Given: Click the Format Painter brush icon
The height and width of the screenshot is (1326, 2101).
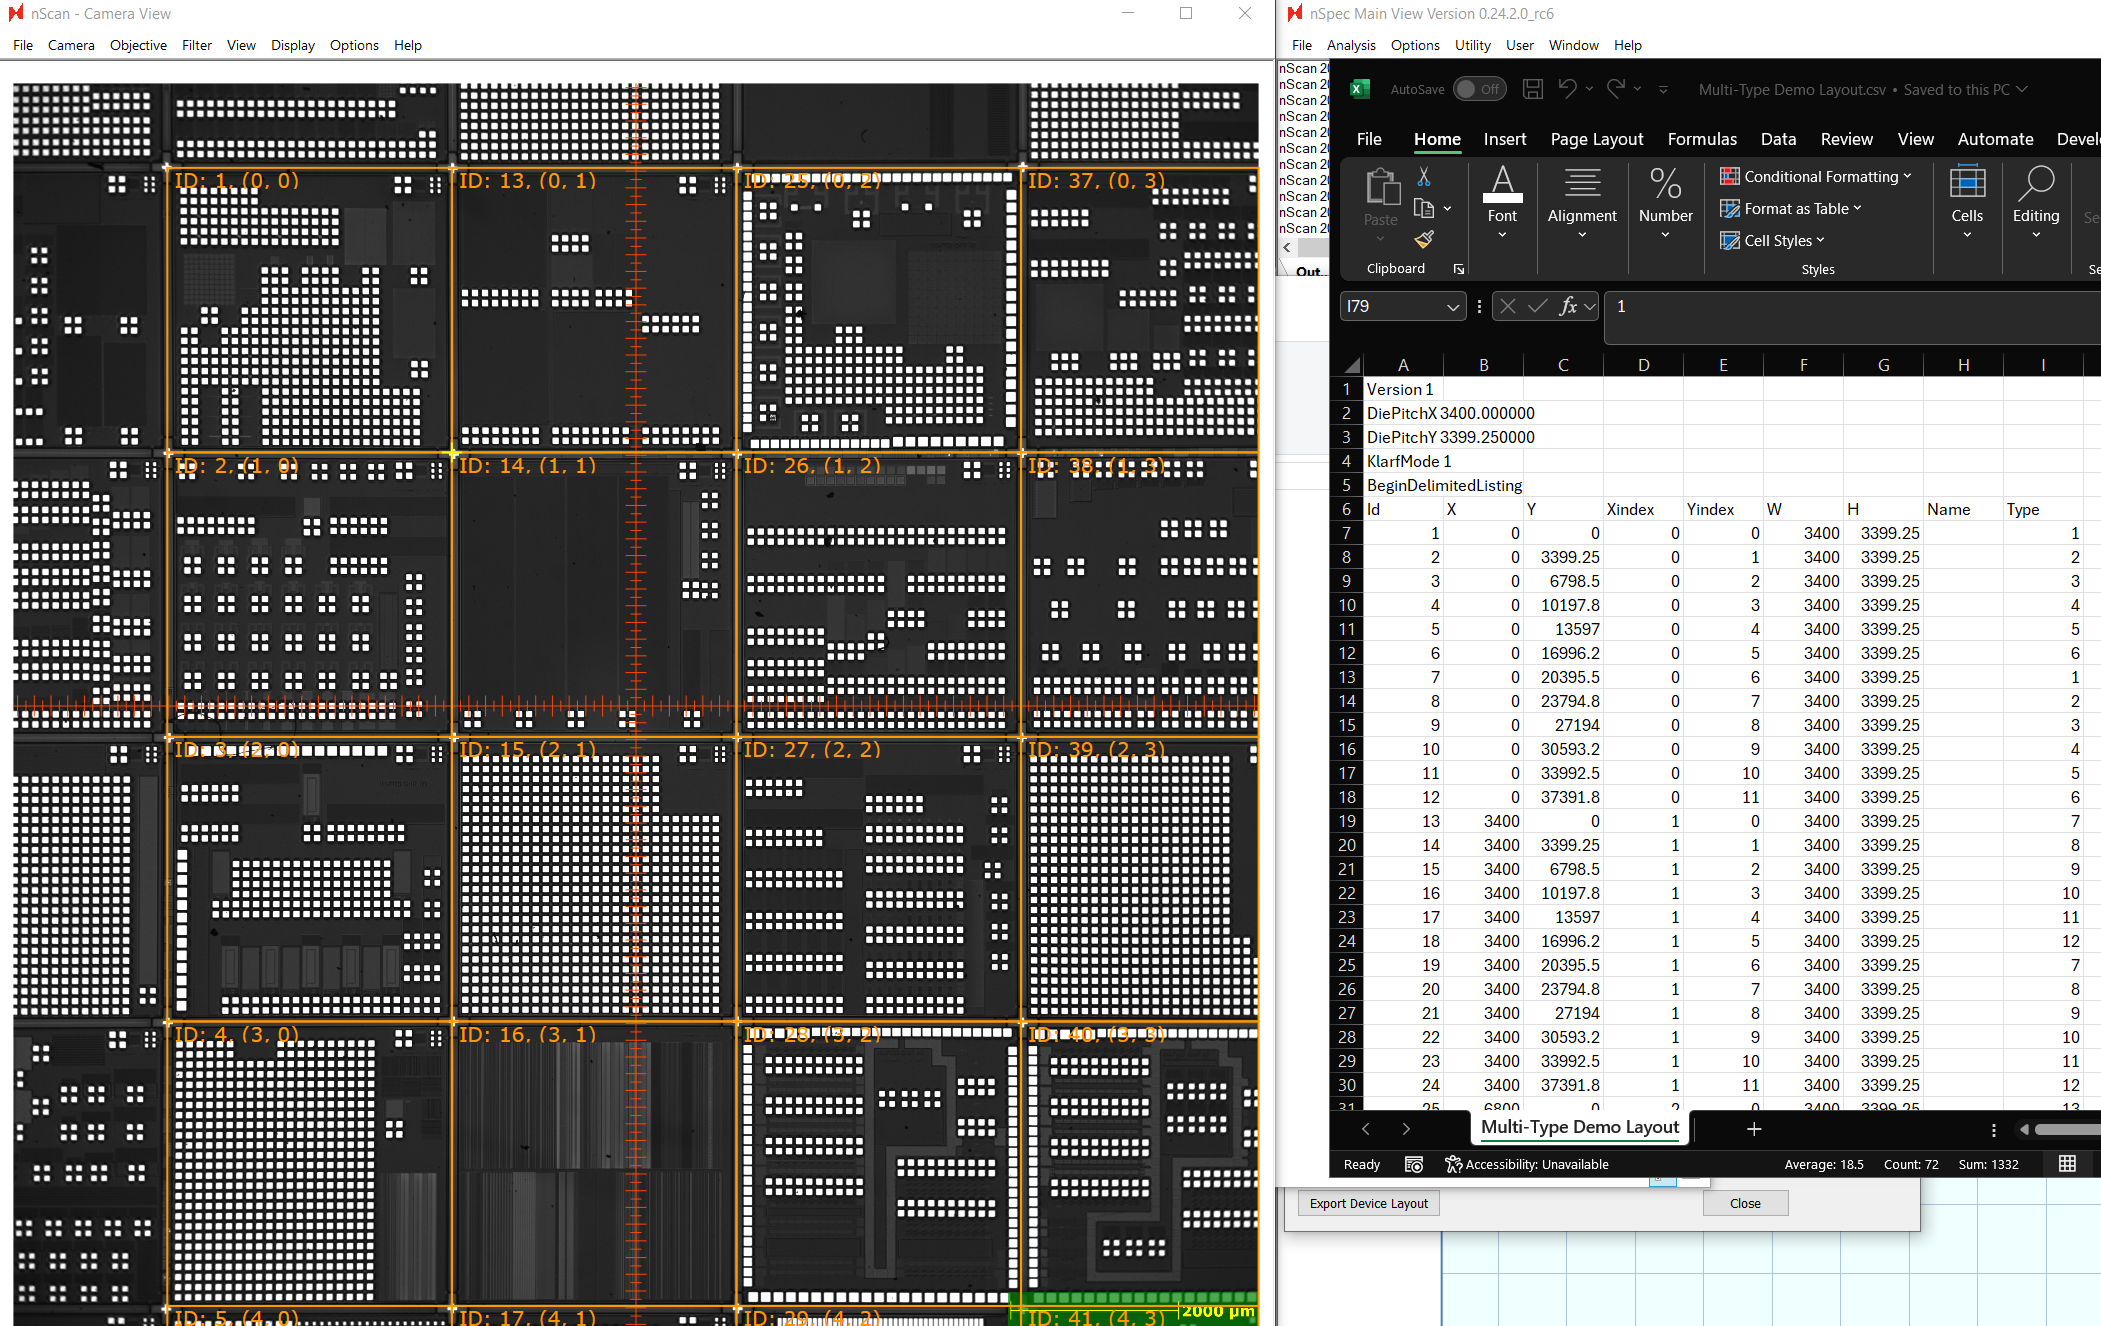Looking at the screenshot, I should coord(1424,240).
